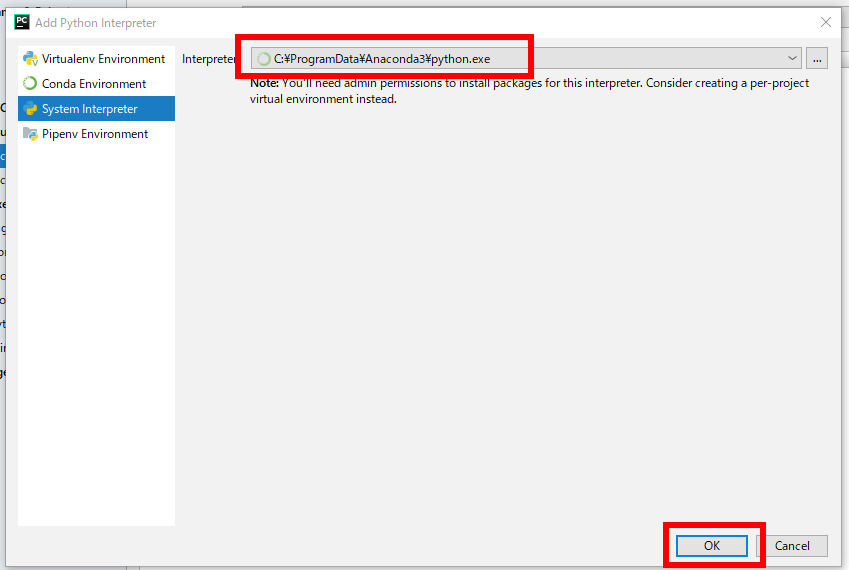The height and width of the screenshot is (570, 849).
Task: Click the PyCharm logo in title bar
Action: pyautogui.click(x=22, y=22)
